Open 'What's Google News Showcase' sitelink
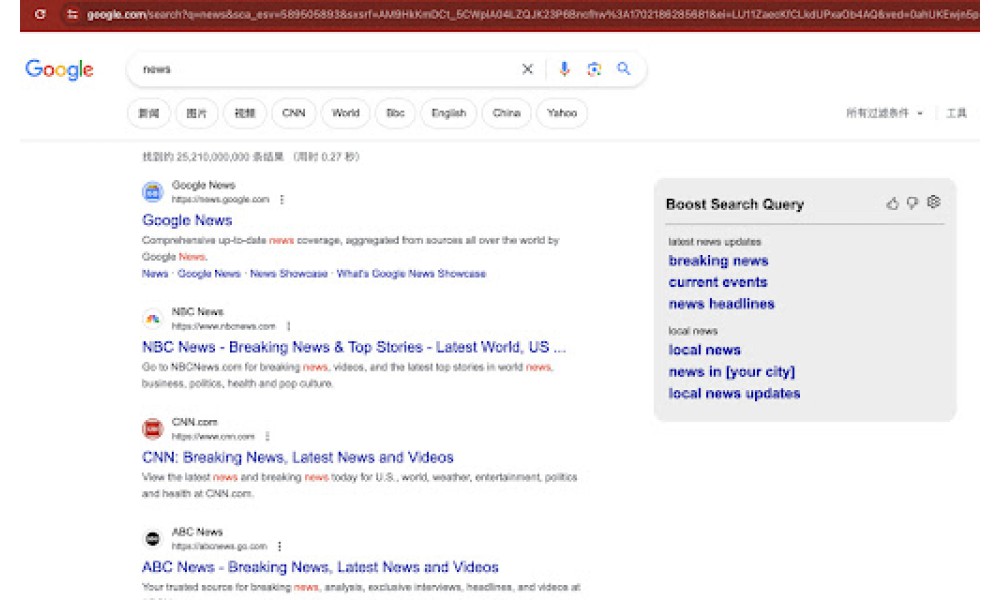The width and height of the screenshot is (1000, 600). click(411, 274)
